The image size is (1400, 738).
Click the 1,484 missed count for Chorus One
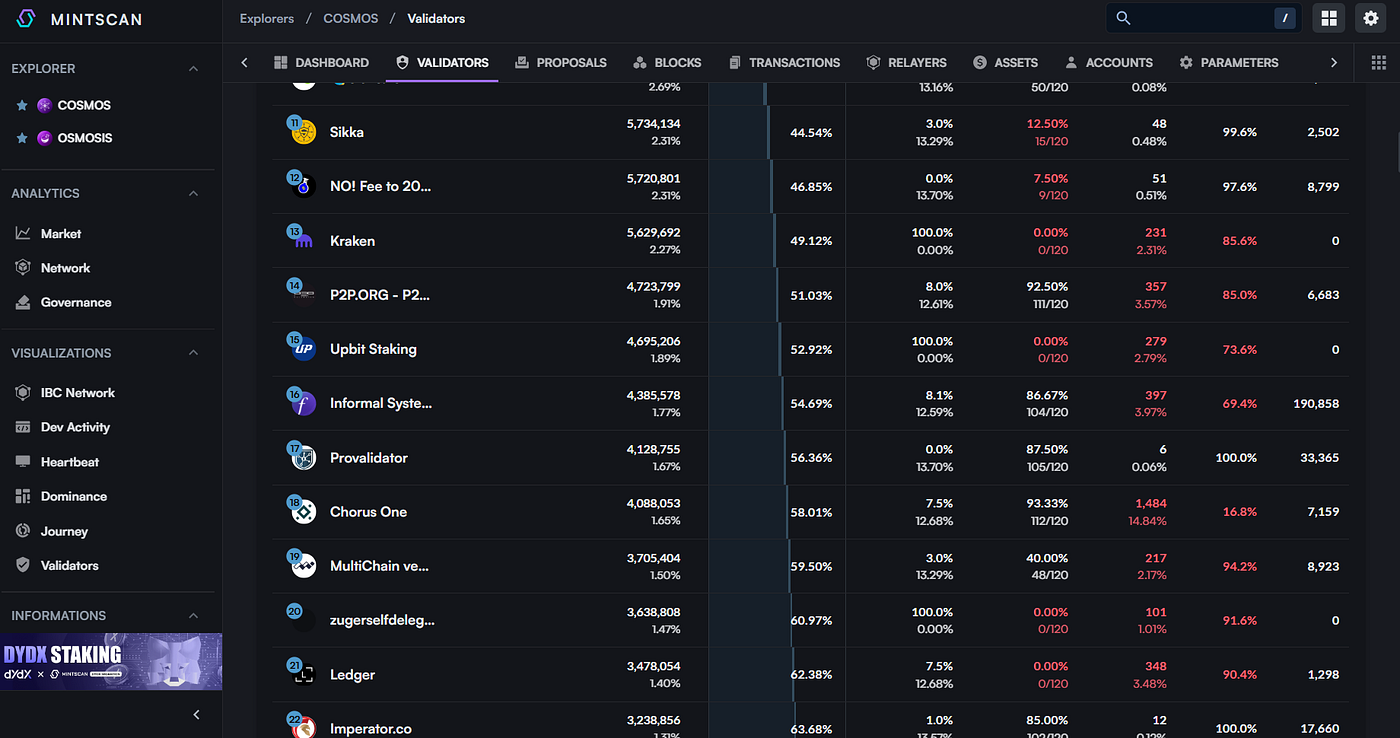tap(1151, 504)
